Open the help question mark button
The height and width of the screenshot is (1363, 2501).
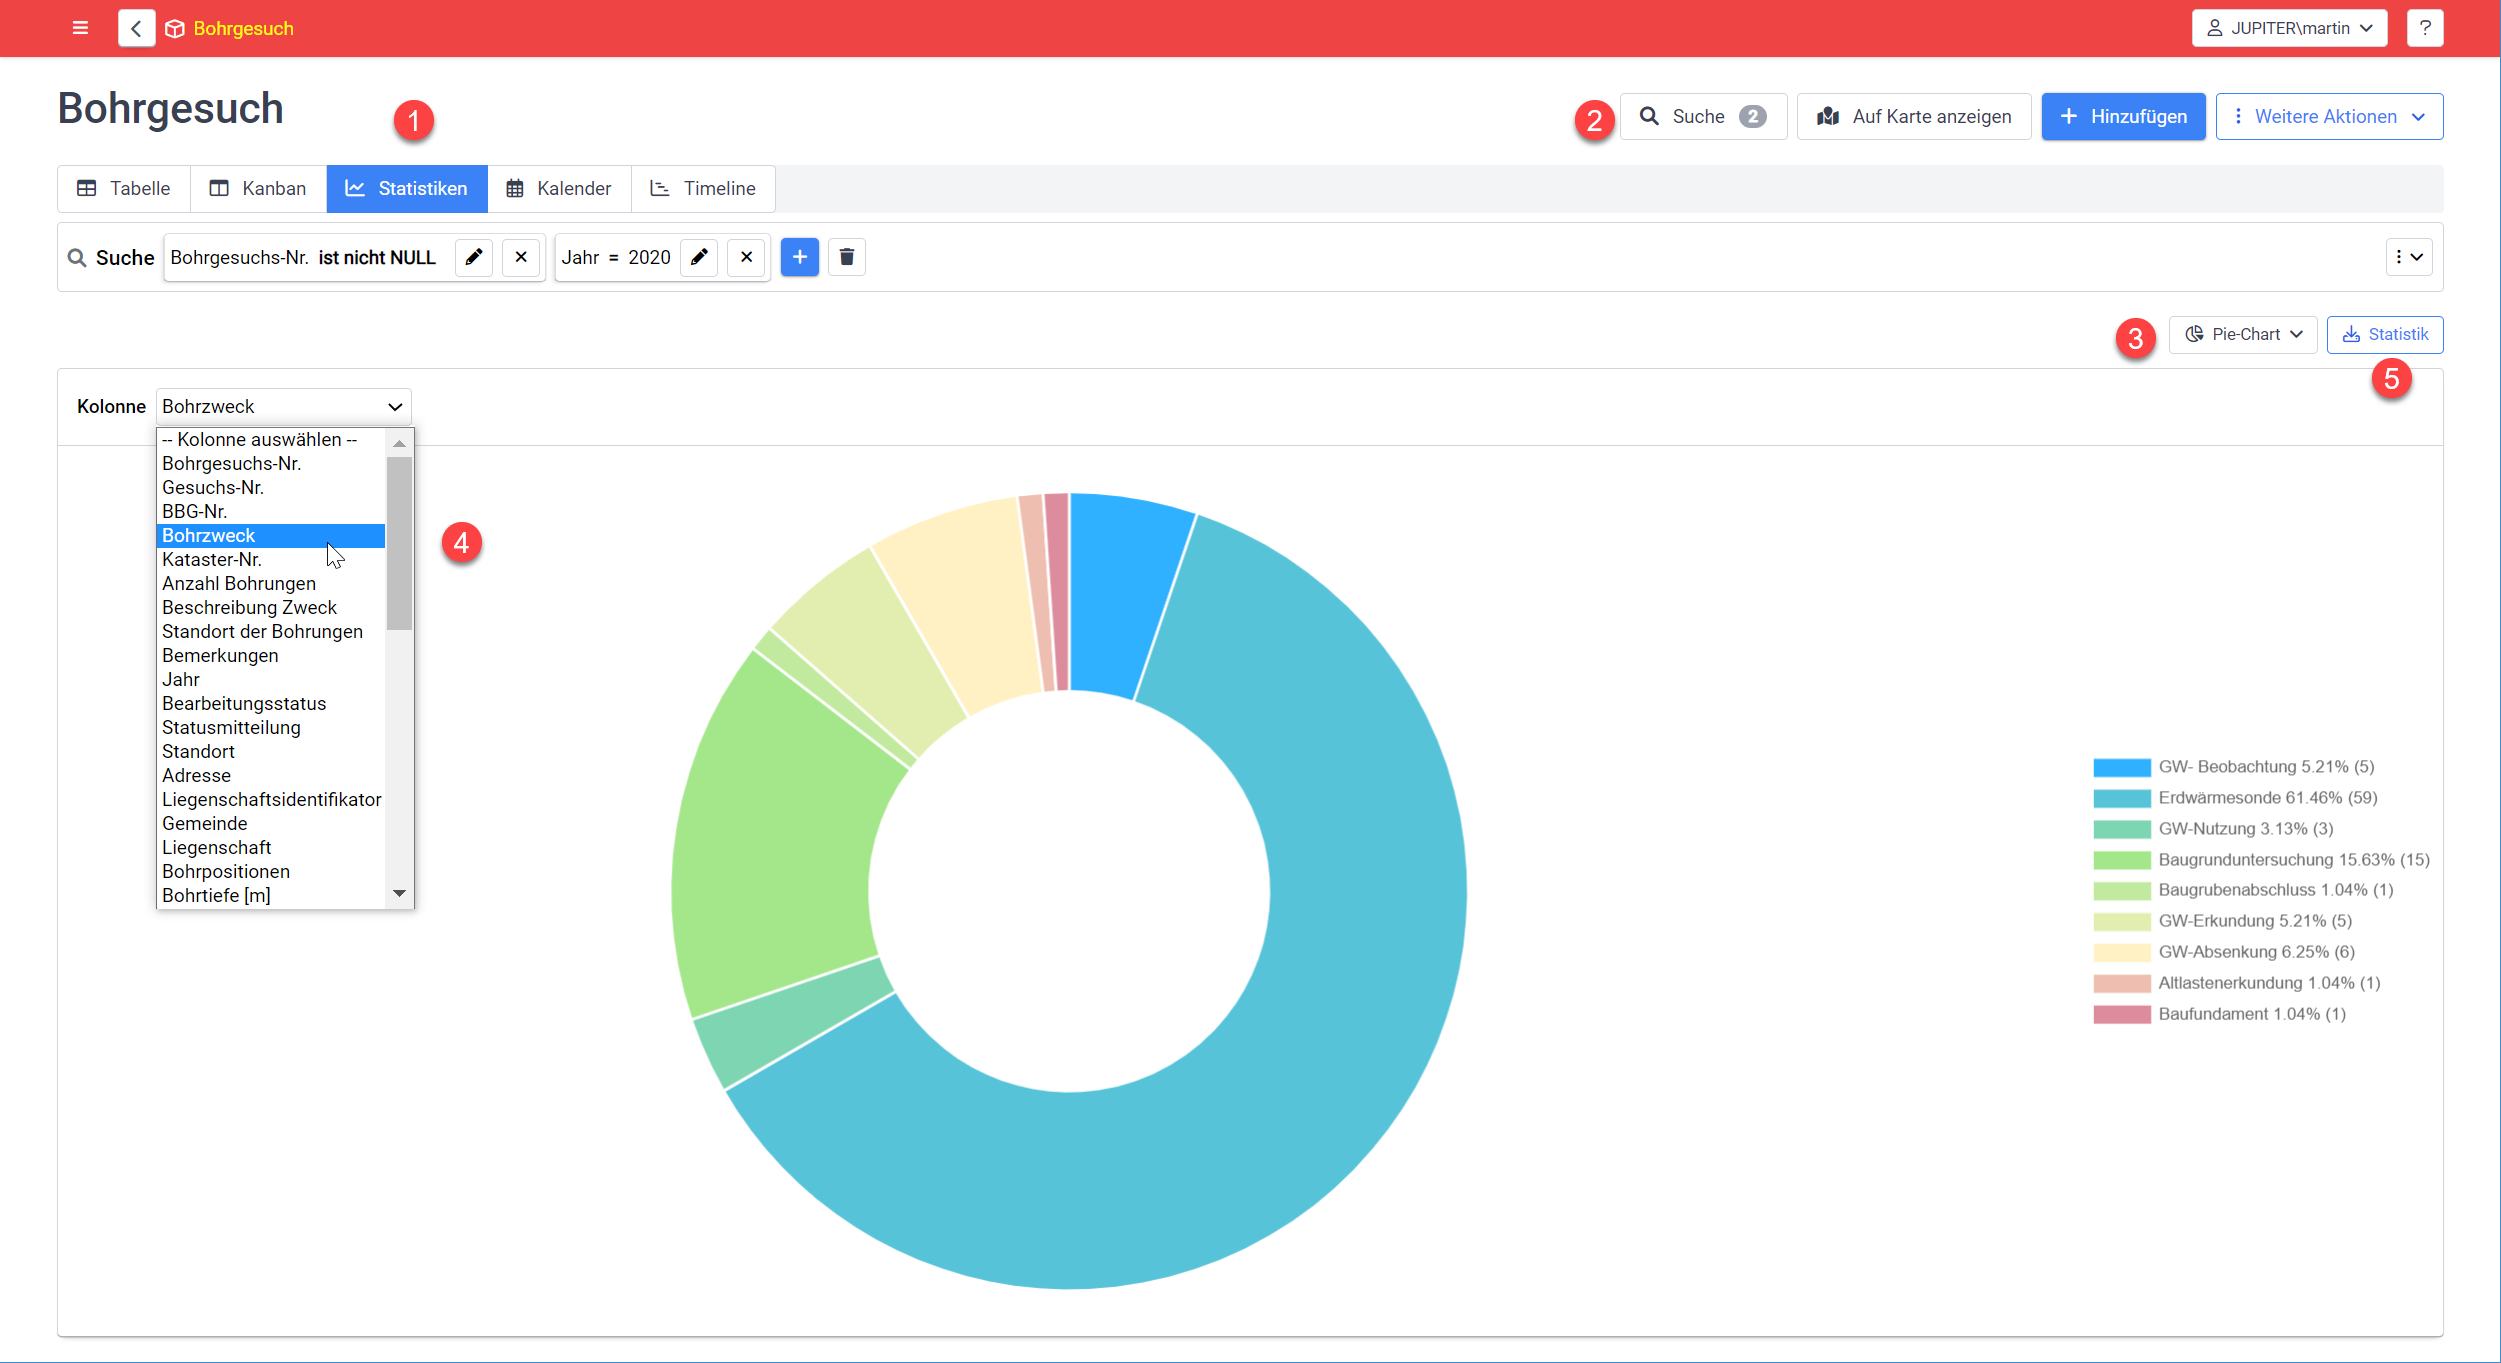pyautogui.click(x=2425, y=28)
